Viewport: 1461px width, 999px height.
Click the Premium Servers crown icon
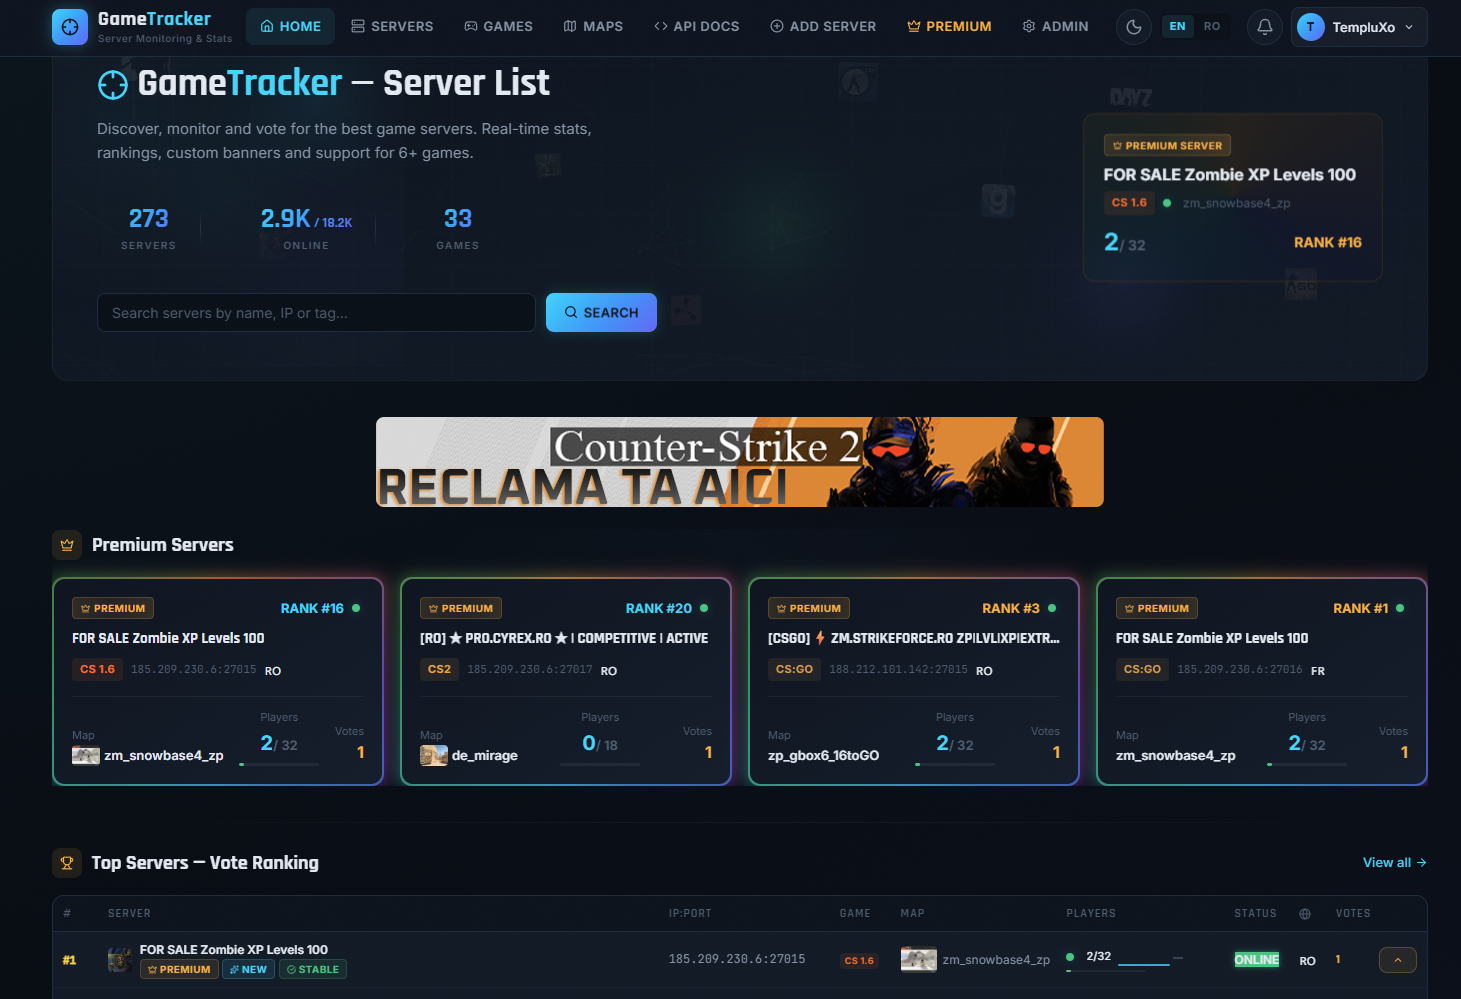(x=66, y=545)
